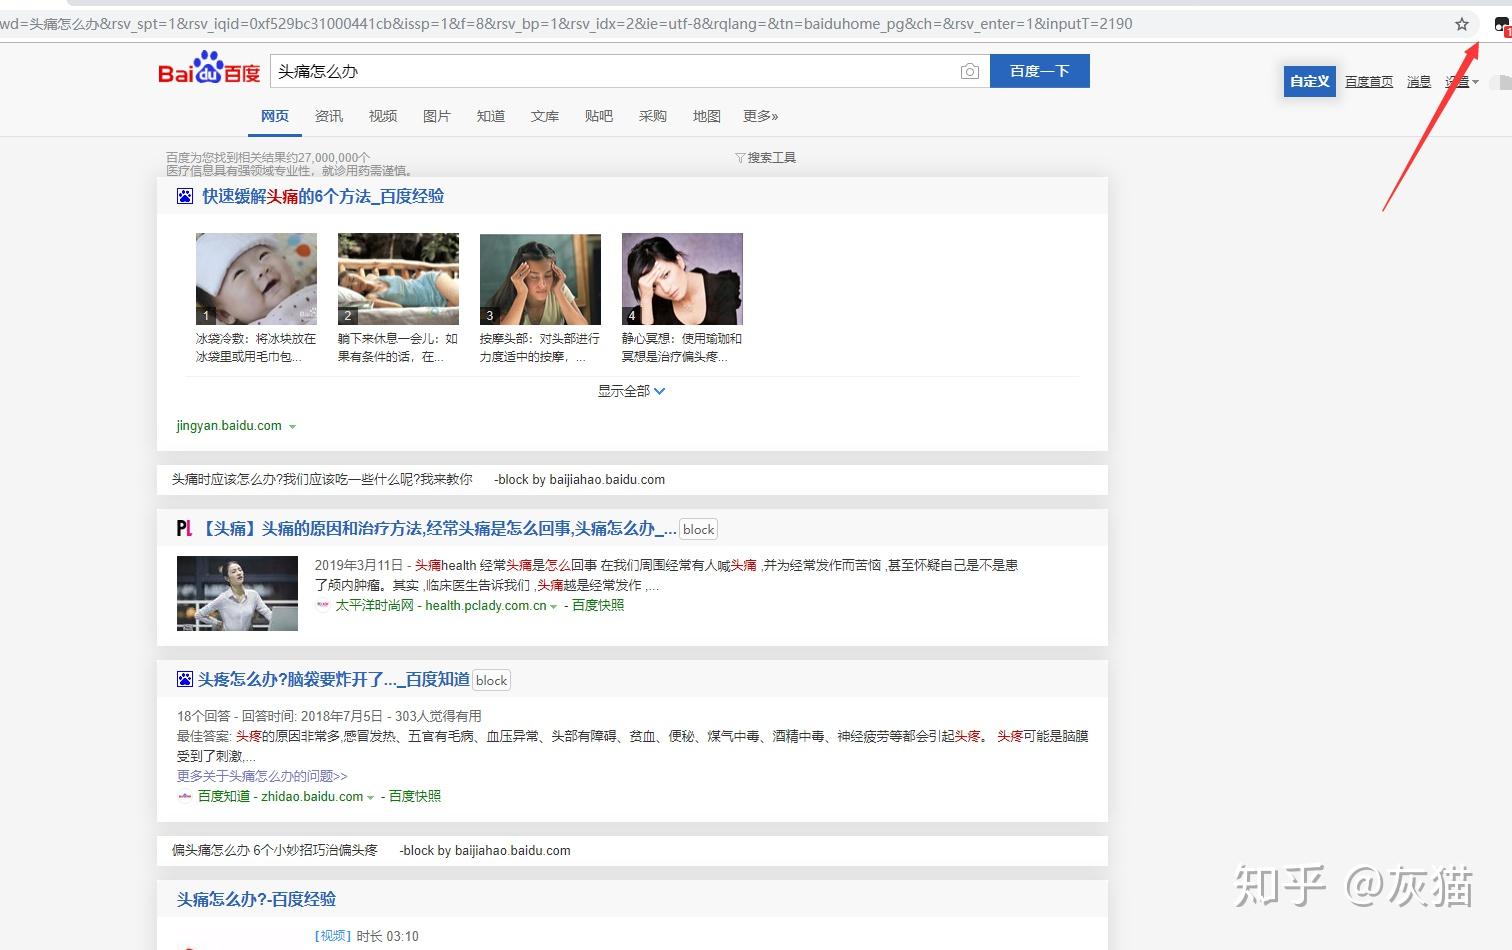Image resolution: width=1512 pixels, height=950 pixels.
Task: Click the 百度一下 search button
Action: [1040, 71]
